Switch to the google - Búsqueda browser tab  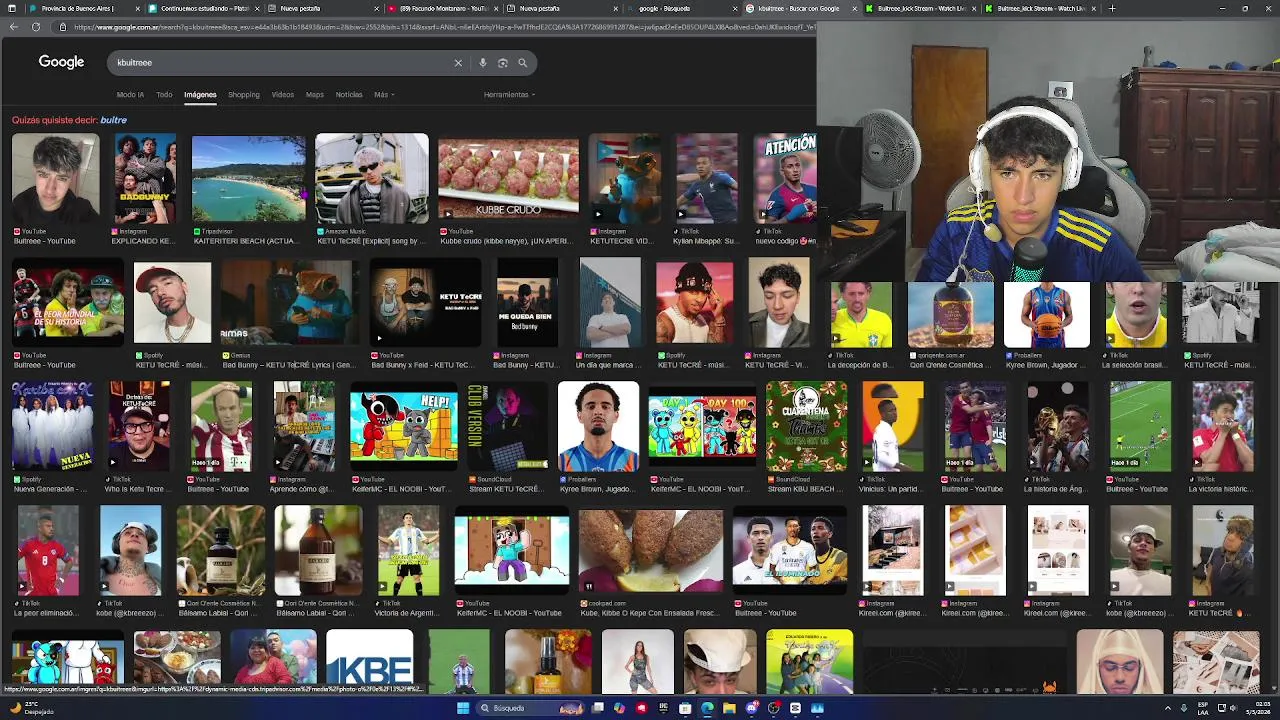click(682, 8)
